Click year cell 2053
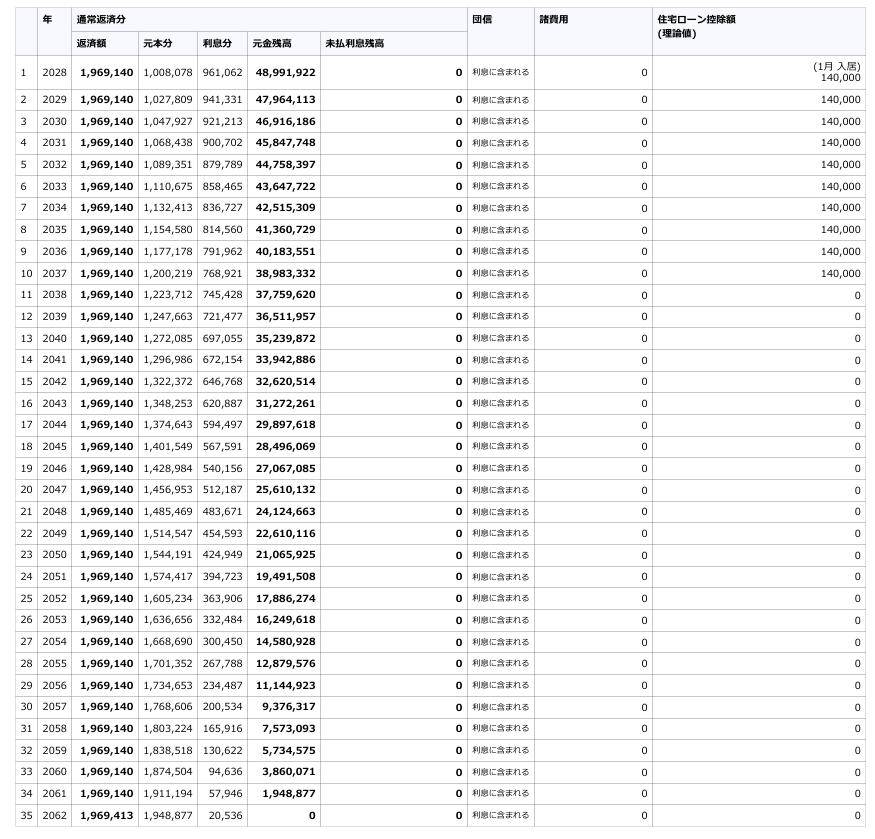Viewport: 875px width, 839px height. (54, 620)
